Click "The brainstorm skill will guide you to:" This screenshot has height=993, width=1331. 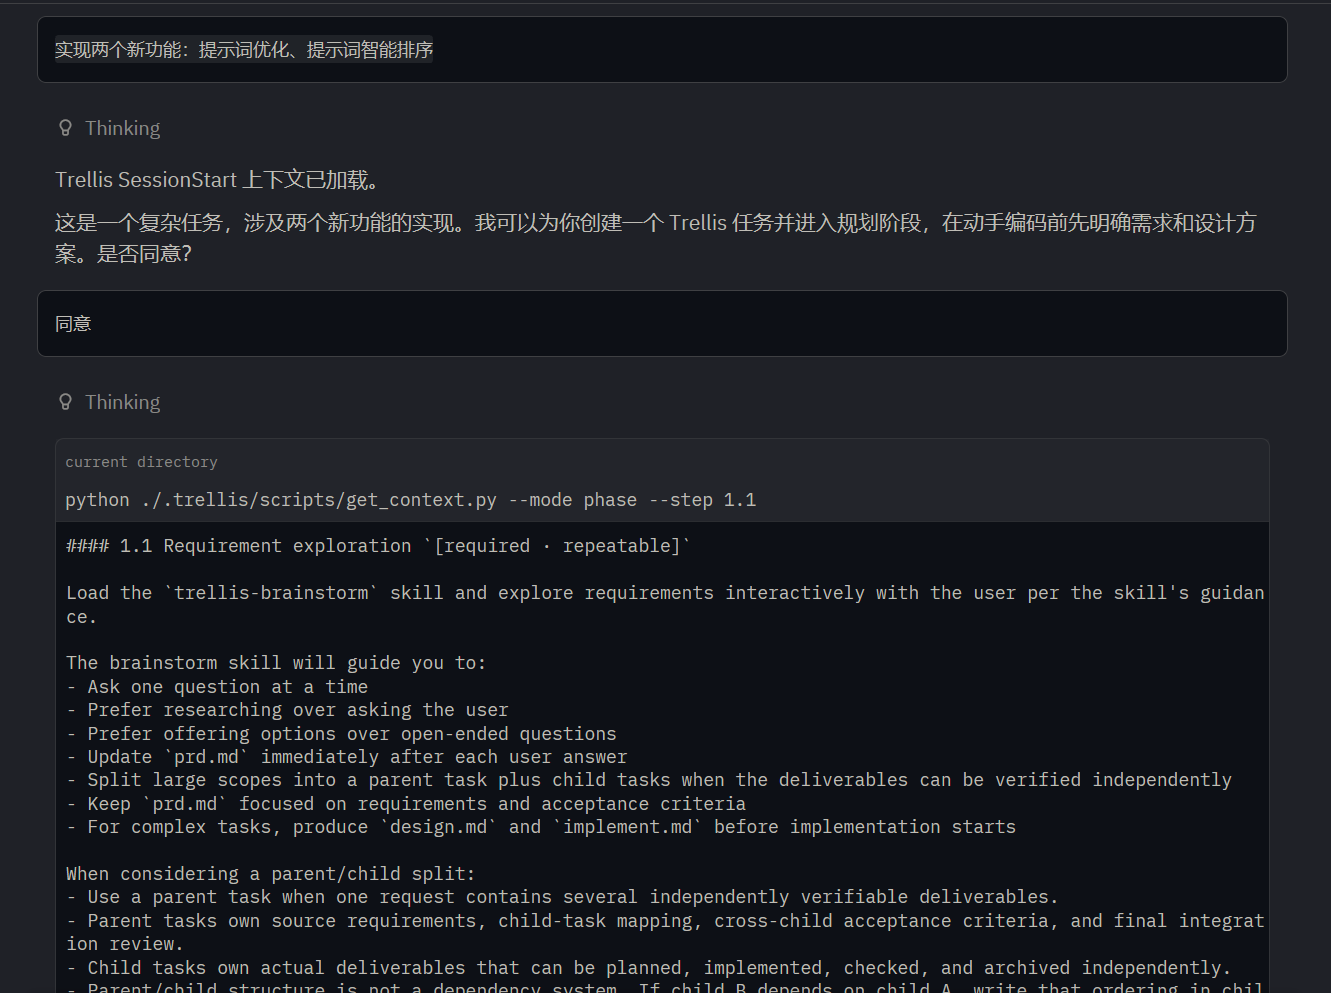[276, 663]
